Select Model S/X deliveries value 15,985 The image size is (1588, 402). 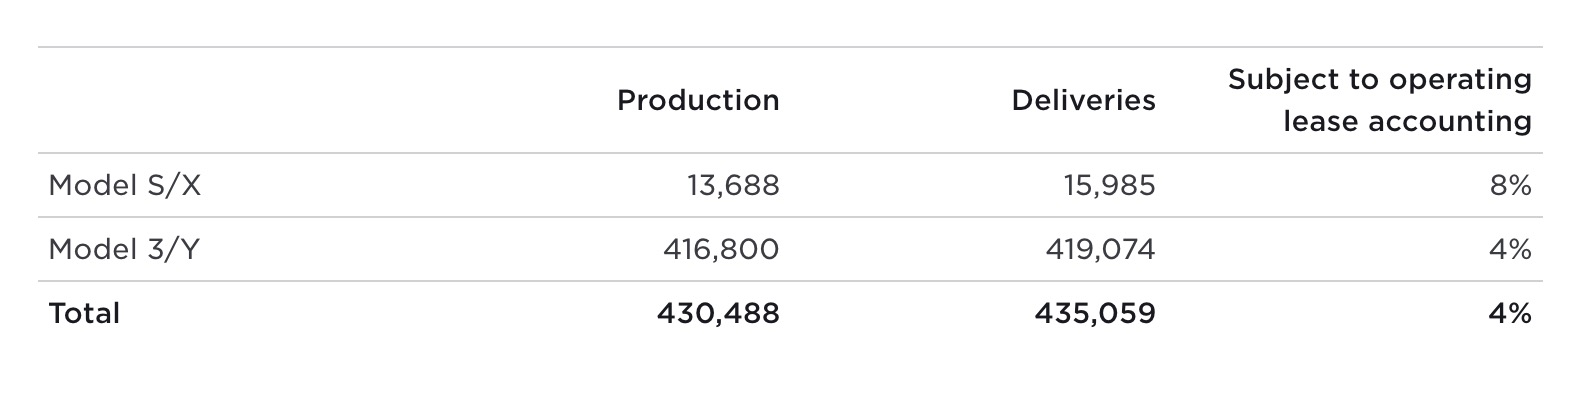tap(1109, 186)
